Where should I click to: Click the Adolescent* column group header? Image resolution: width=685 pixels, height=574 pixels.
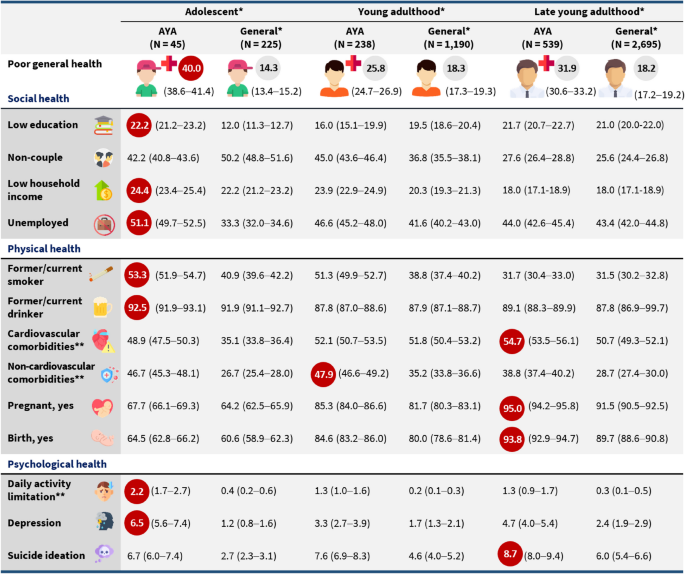tap(214, 12)
